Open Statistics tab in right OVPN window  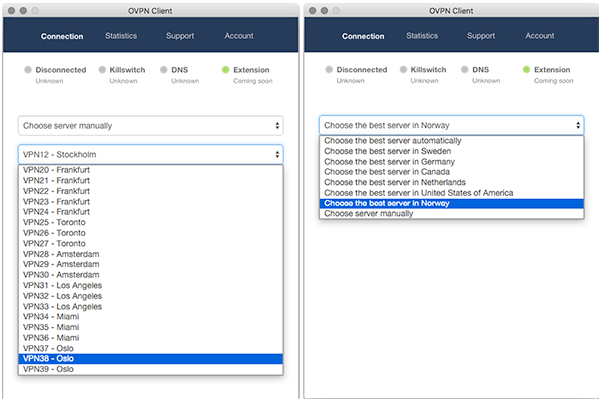click(422, 36)
